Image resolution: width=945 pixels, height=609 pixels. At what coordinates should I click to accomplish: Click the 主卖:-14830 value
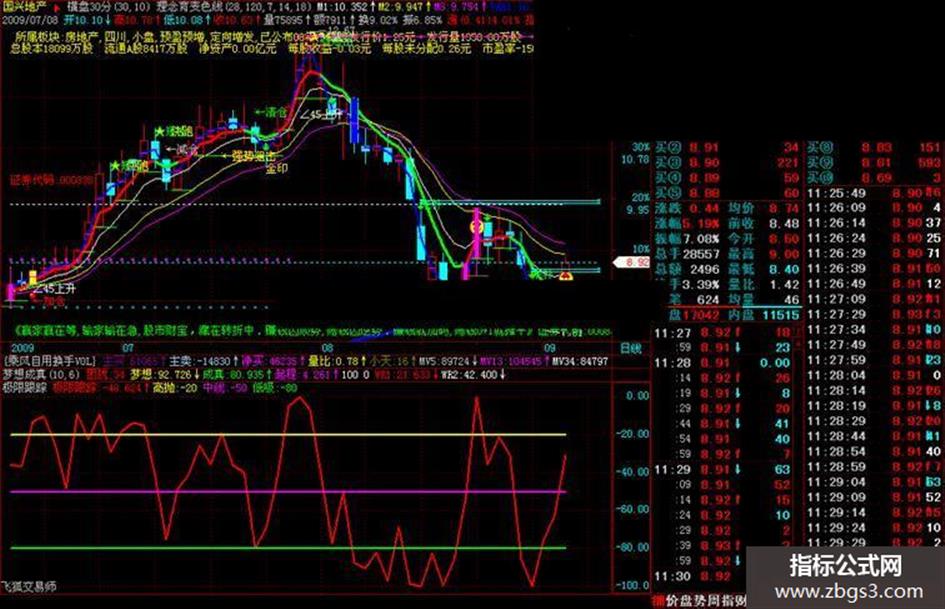(x=199, y=361)
